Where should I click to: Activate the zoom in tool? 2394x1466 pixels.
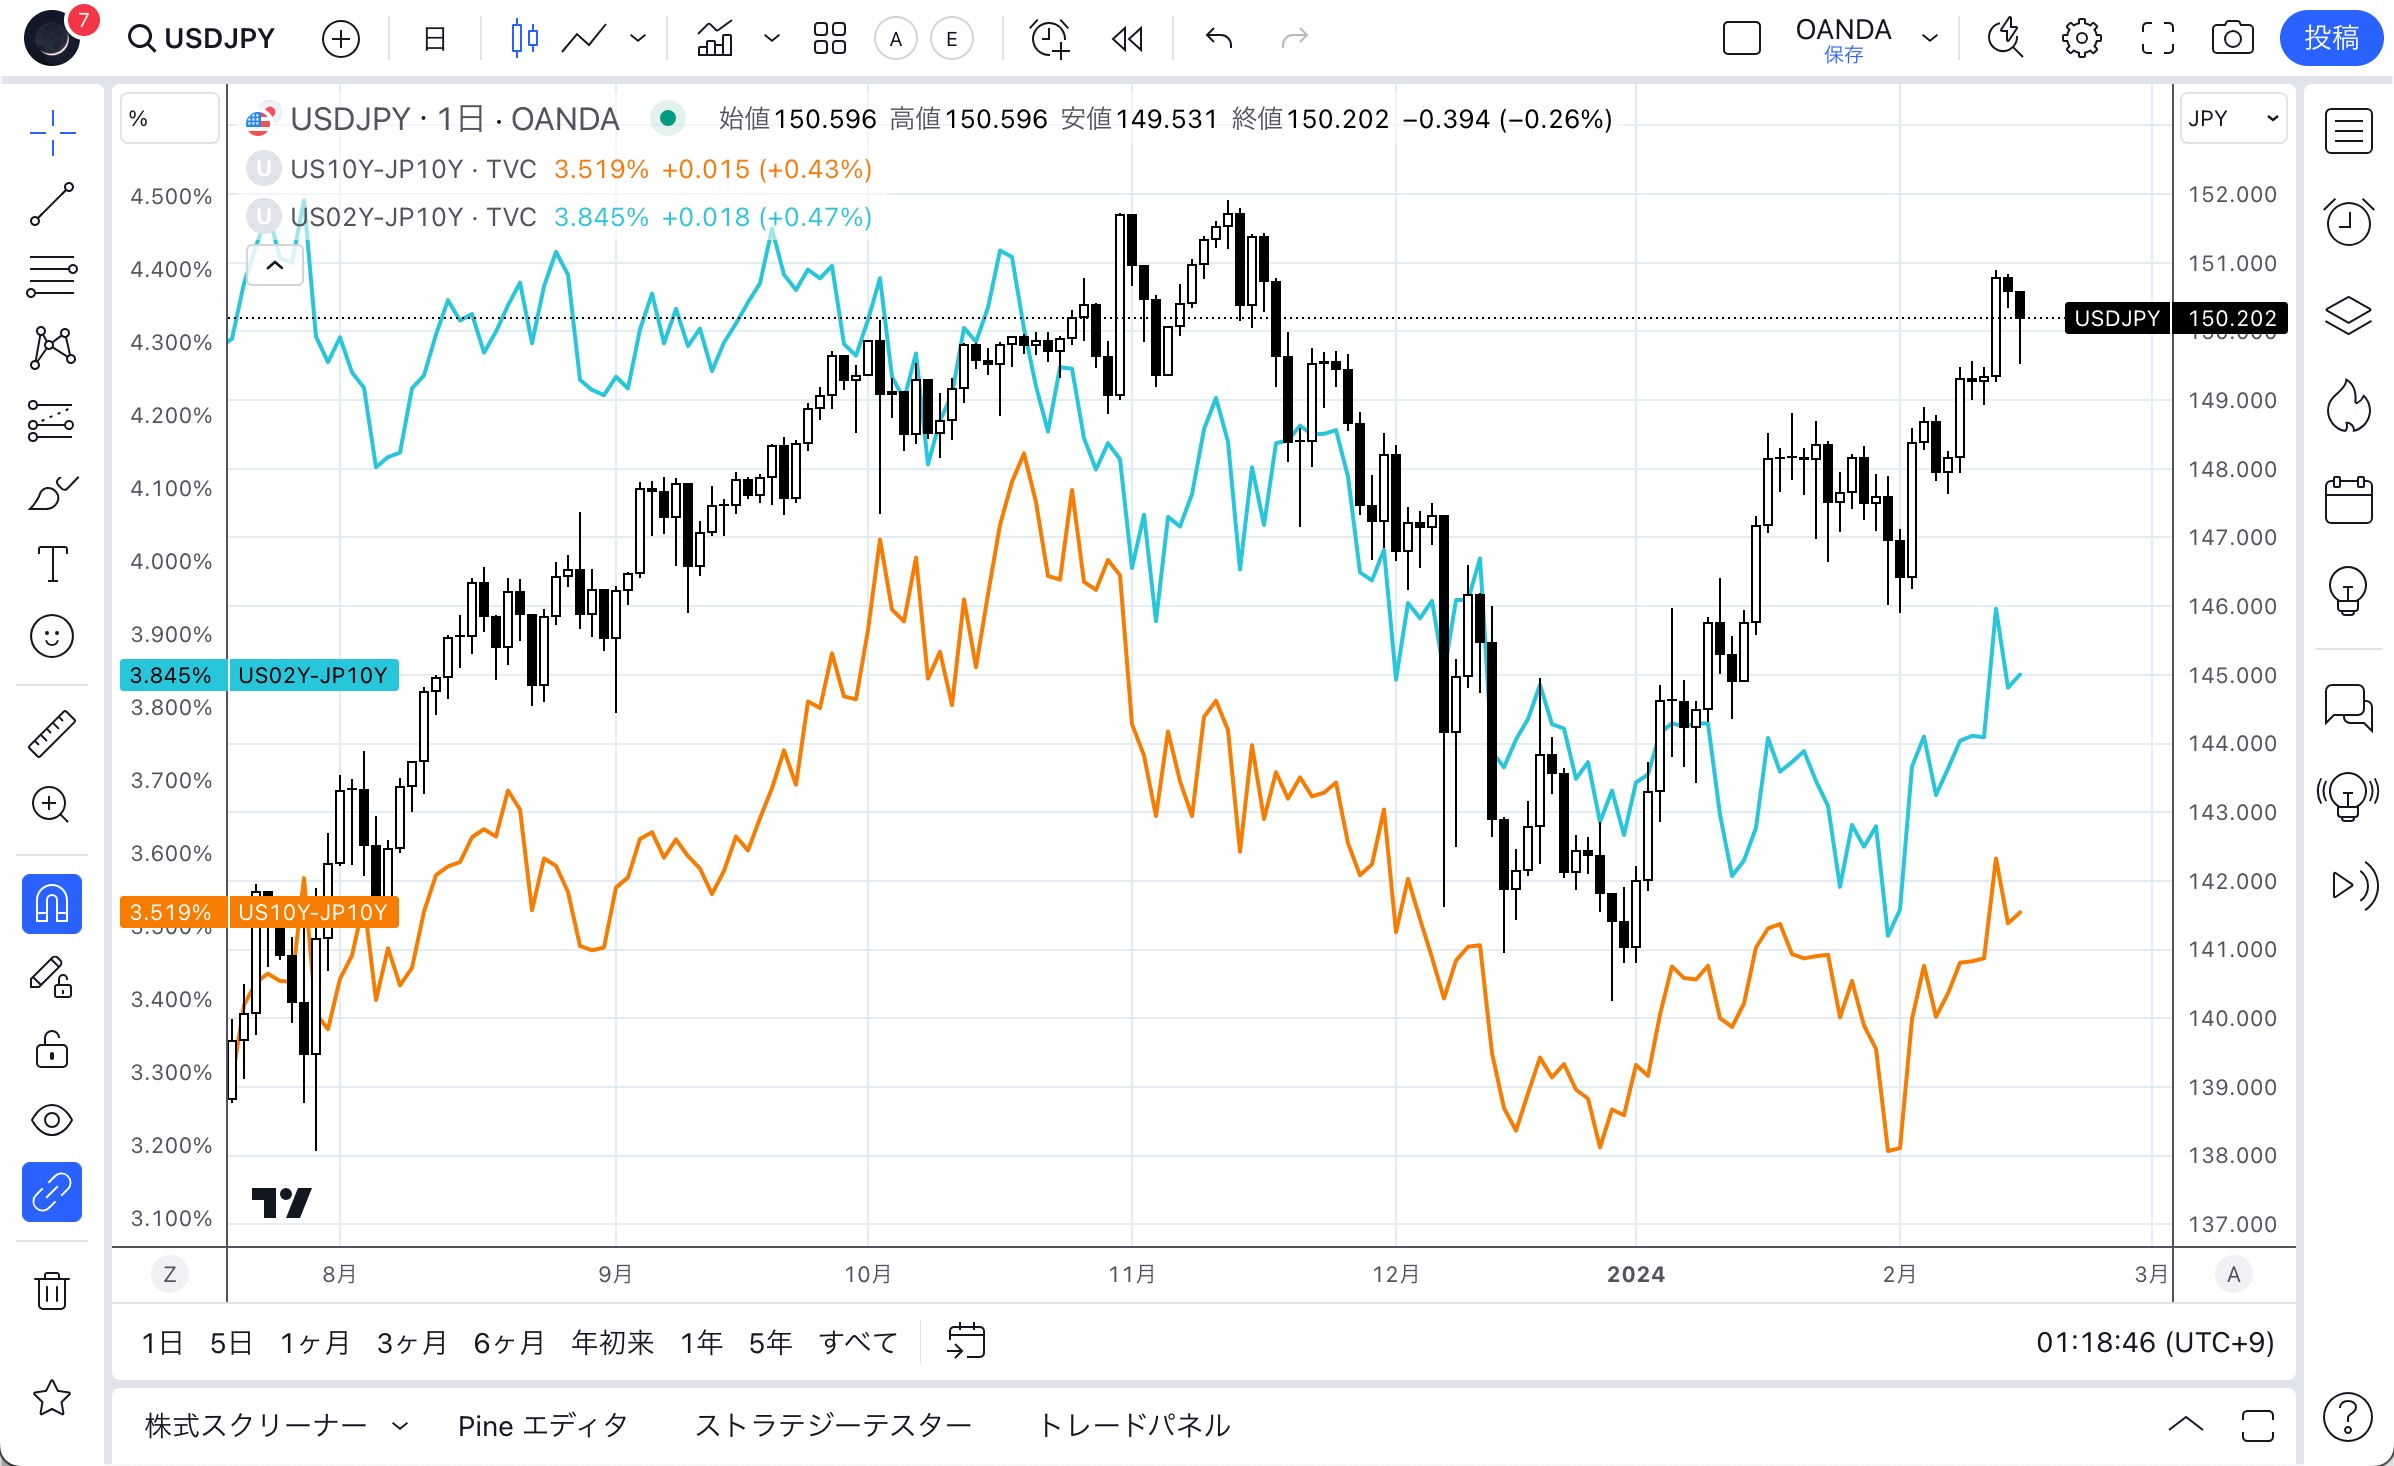coord(52,805)
